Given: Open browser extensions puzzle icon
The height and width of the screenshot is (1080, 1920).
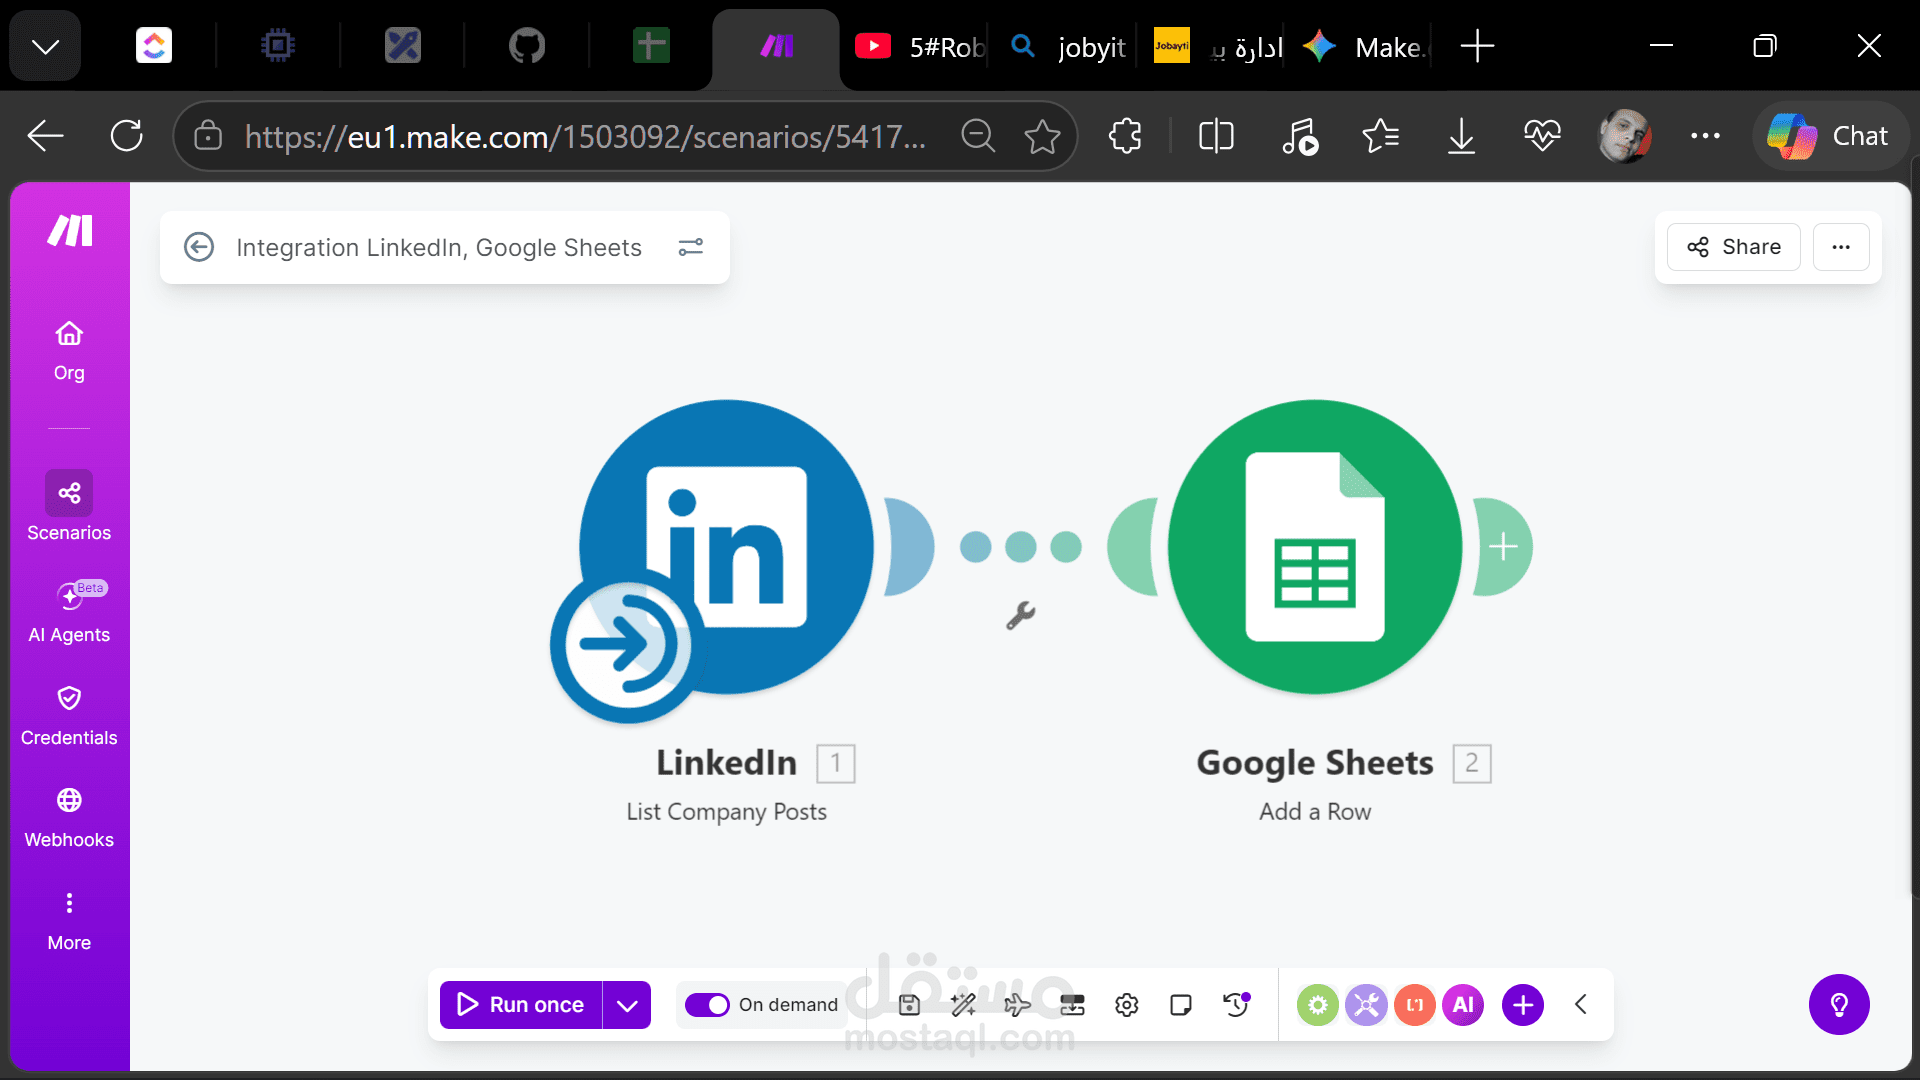Looking at the screenshot, I should click(x=1125, y=135).
